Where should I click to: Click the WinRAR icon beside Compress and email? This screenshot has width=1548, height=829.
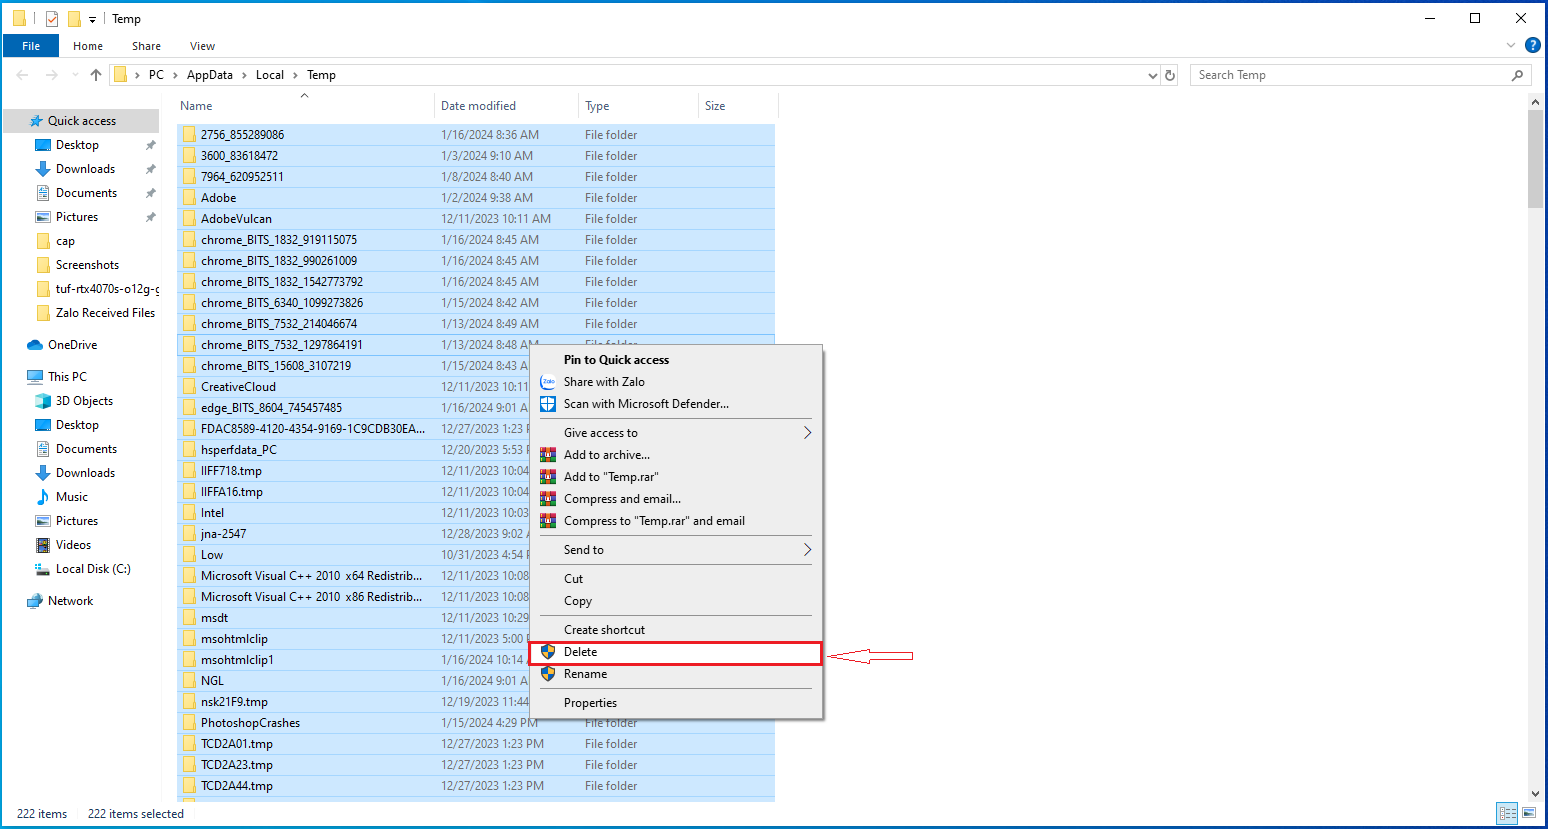point(548,499)
